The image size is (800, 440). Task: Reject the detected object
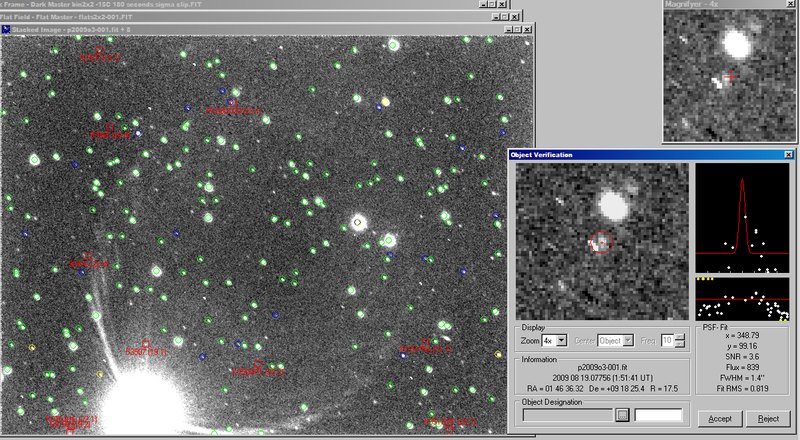coord(768,419)
